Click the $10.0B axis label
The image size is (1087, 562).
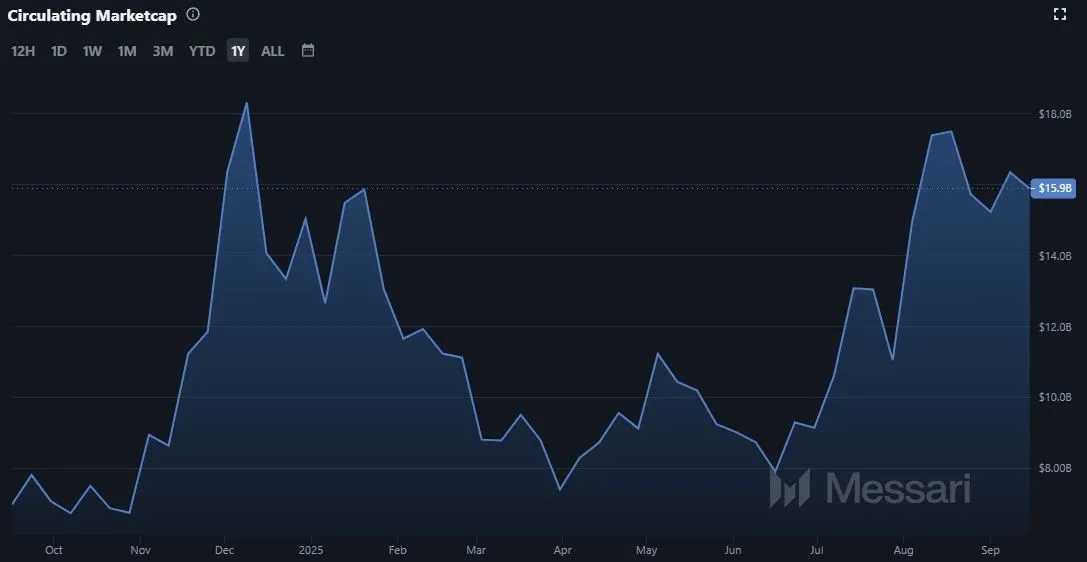(1055, 398)
